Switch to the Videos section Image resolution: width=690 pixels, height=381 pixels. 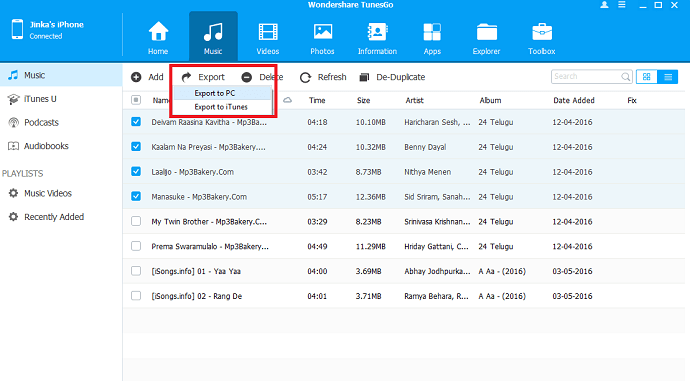tap(268, 38)
